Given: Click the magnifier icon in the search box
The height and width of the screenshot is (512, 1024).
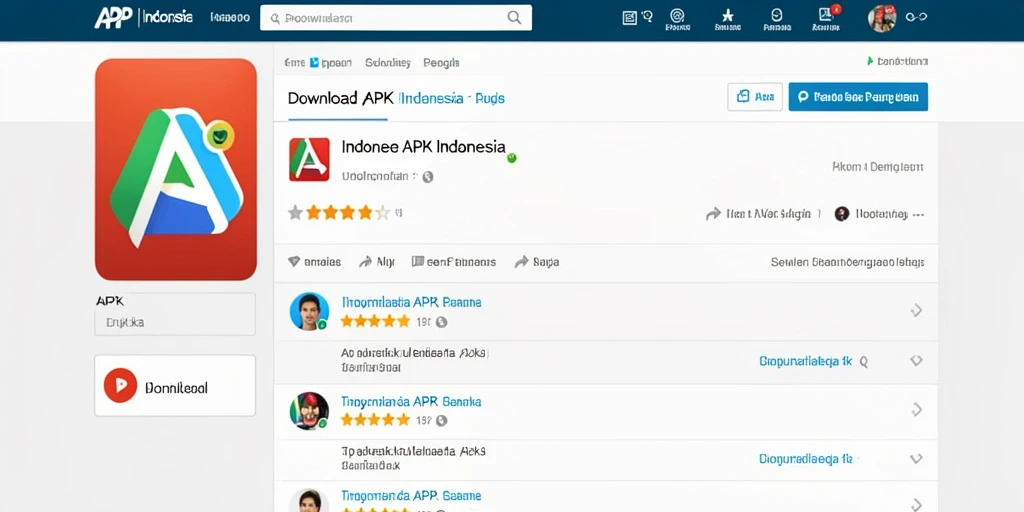Looking at the screenshot, I should tap(515, 18).
